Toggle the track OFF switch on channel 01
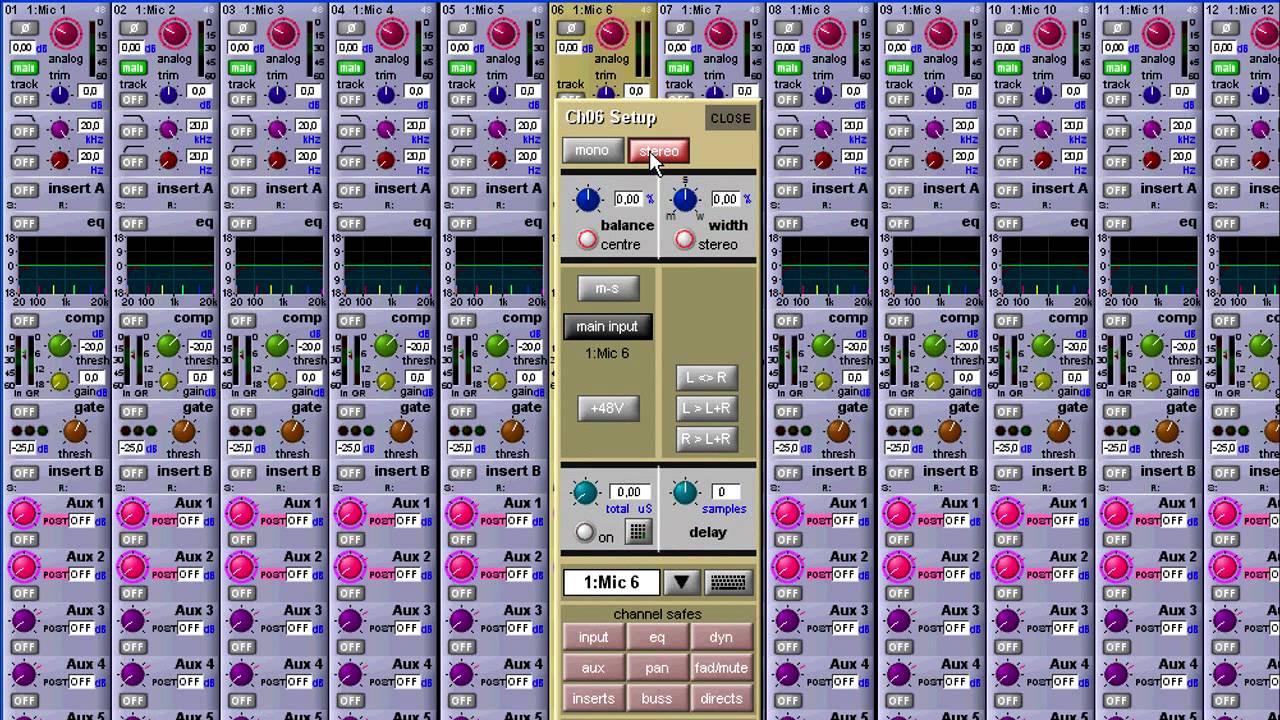1280x720 pixels. (x=24, y=100)
